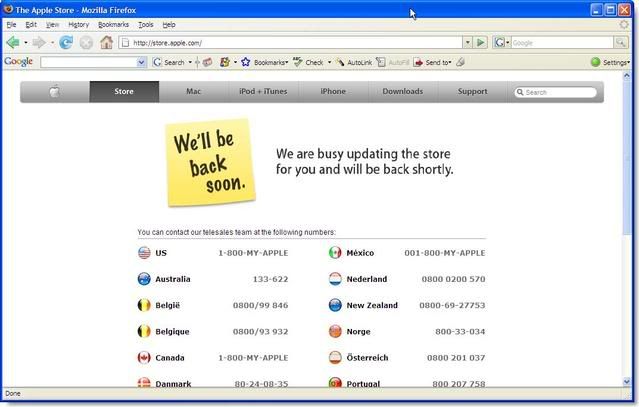Click the US number 1-800-MY-APPLE
Viewport: 639px width, 407px height.
253,253
